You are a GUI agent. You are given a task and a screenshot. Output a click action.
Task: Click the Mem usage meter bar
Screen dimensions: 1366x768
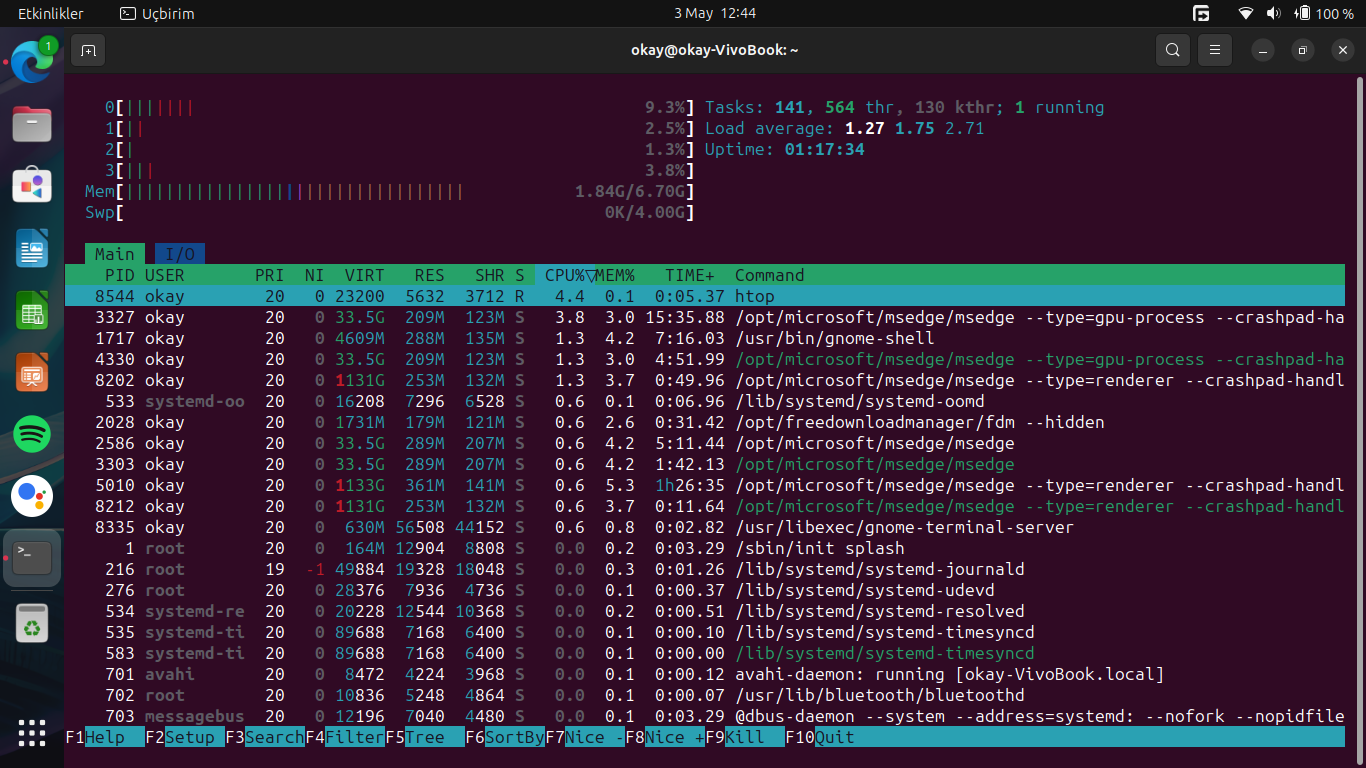[390, 191]
